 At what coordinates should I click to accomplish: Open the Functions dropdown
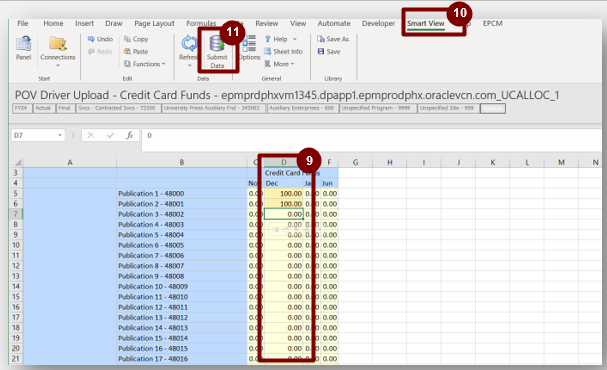145,64
